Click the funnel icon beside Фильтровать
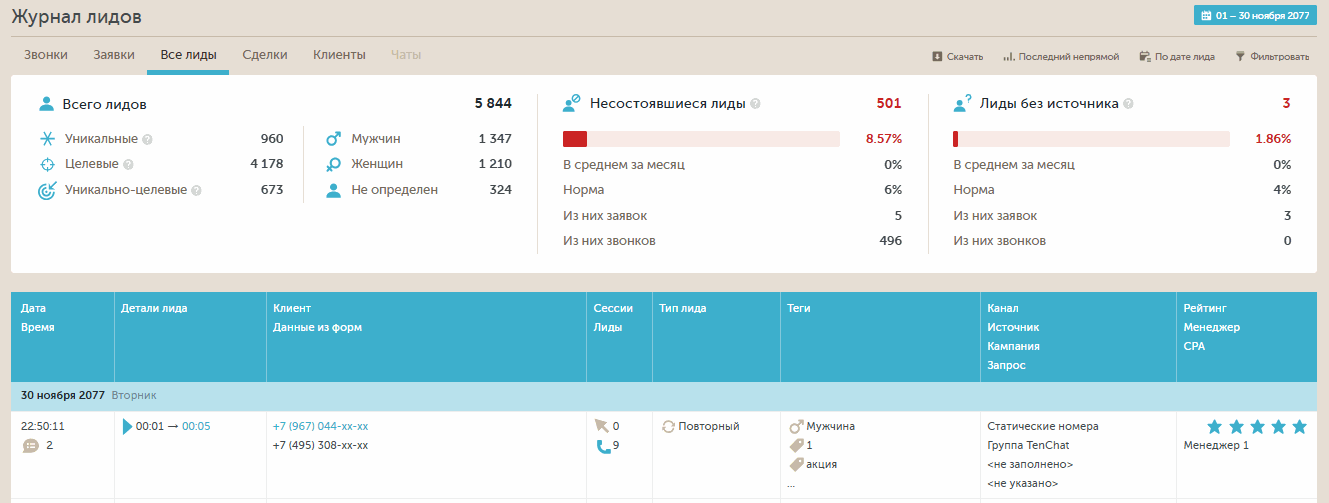 click(x=1240, y=56)
